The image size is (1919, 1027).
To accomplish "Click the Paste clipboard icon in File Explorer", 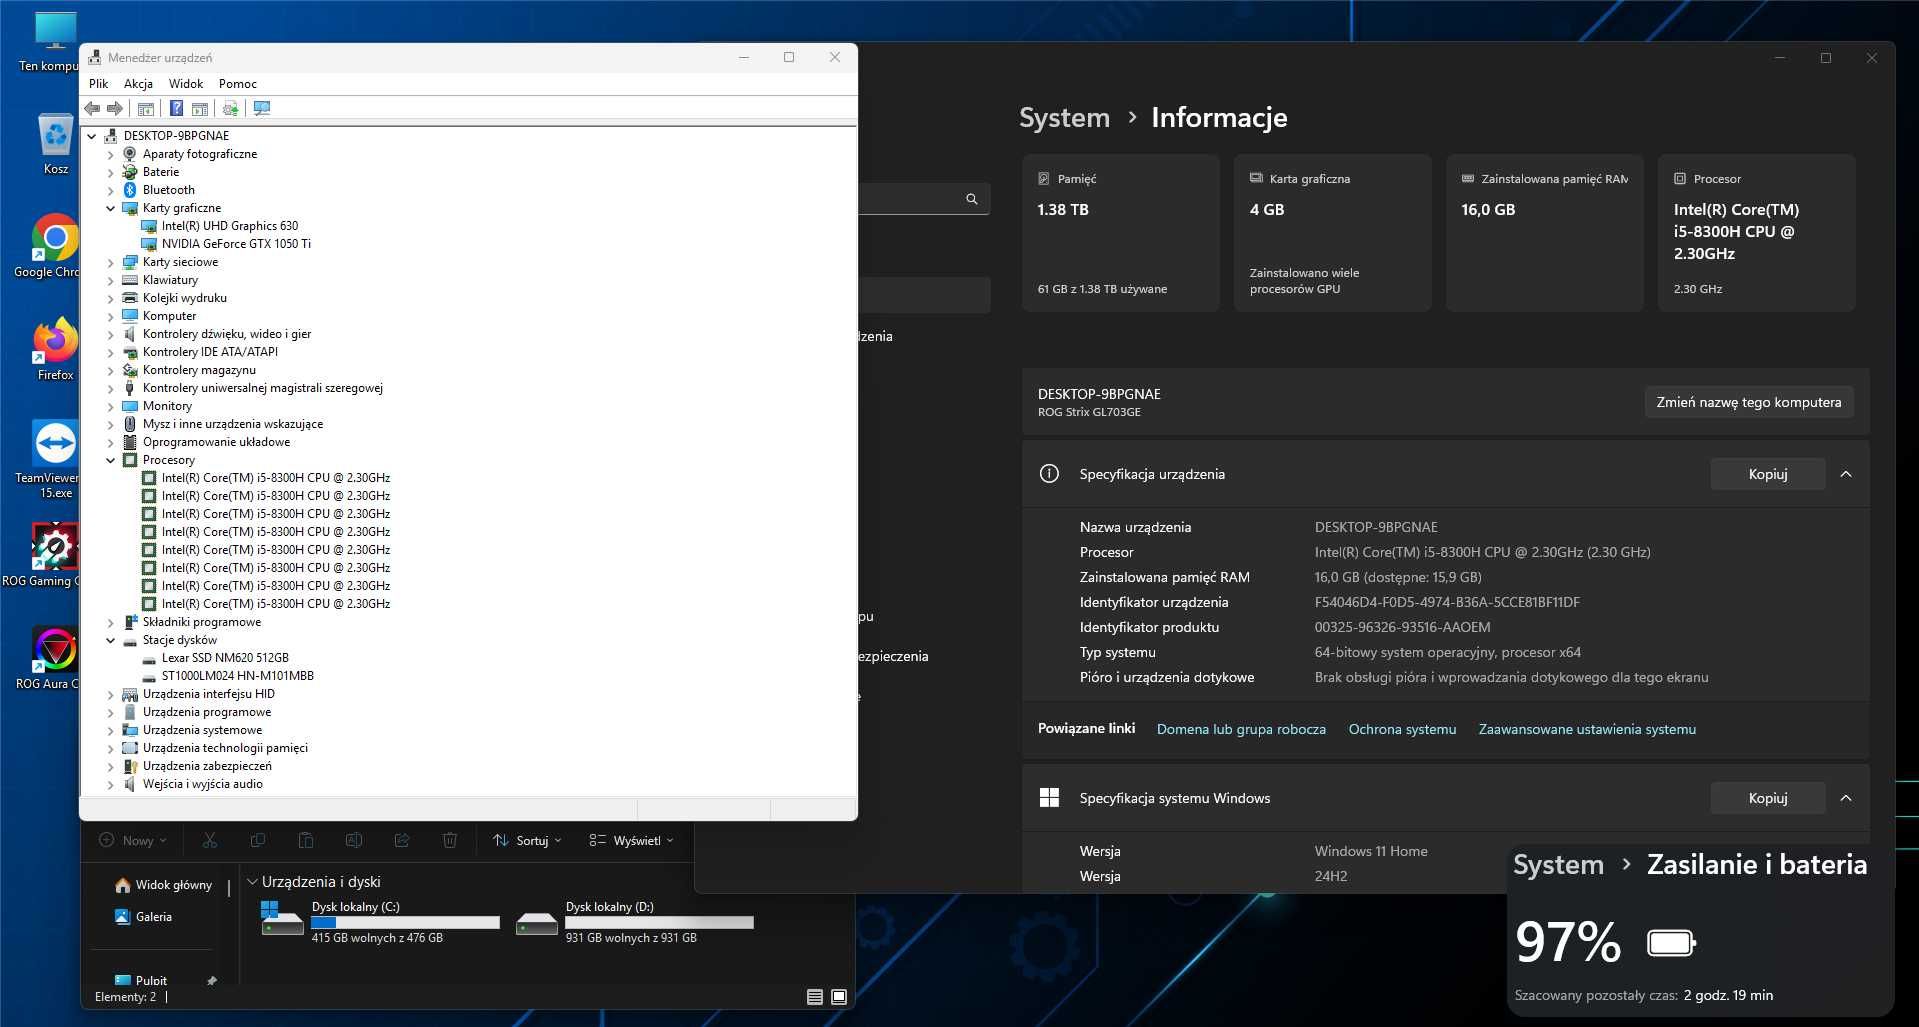I will click(306, 840).
